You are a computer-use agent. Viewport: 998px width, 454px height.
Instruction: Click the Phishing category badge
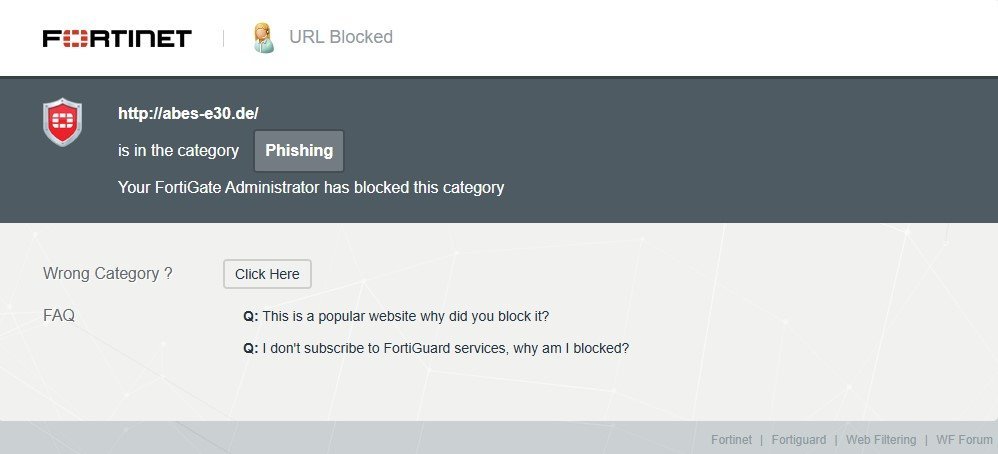click(x=299, y=151)
